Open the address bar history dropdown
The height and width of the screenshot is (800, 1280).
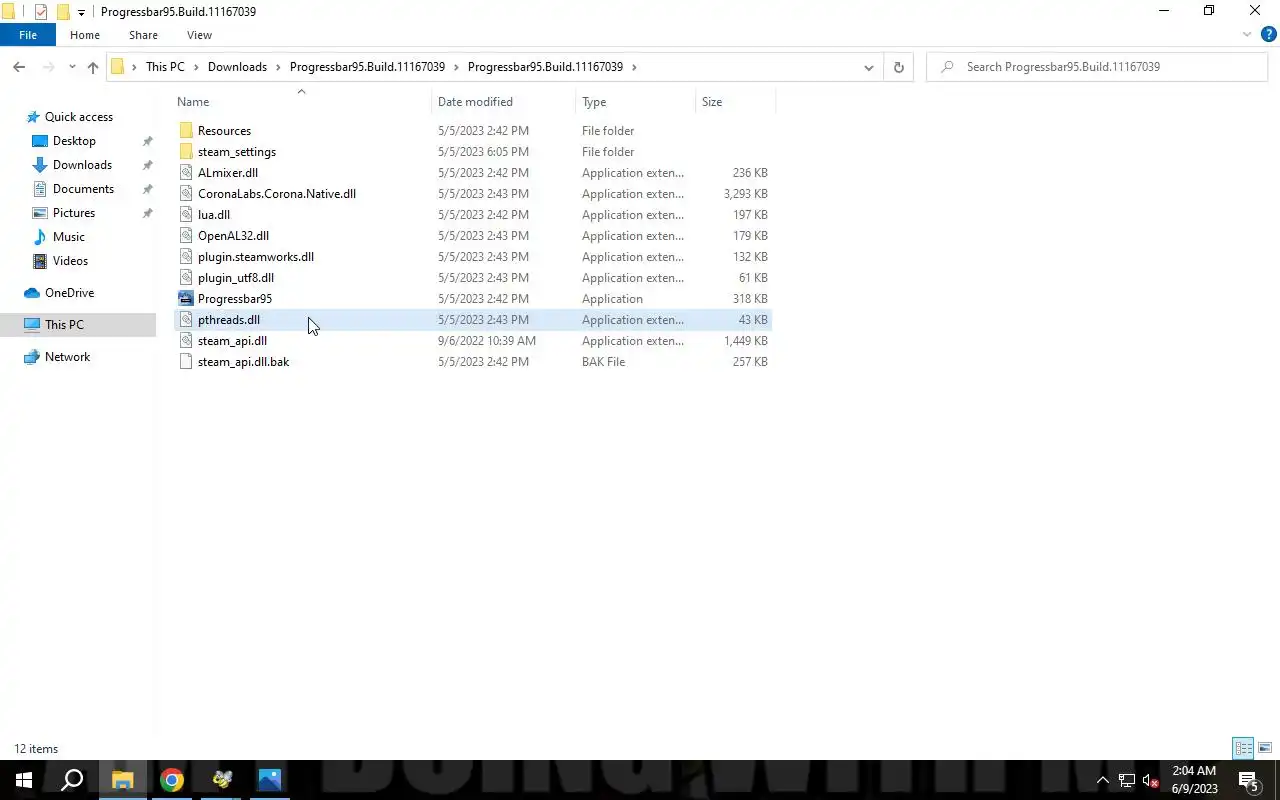click(x=868, y=67)
